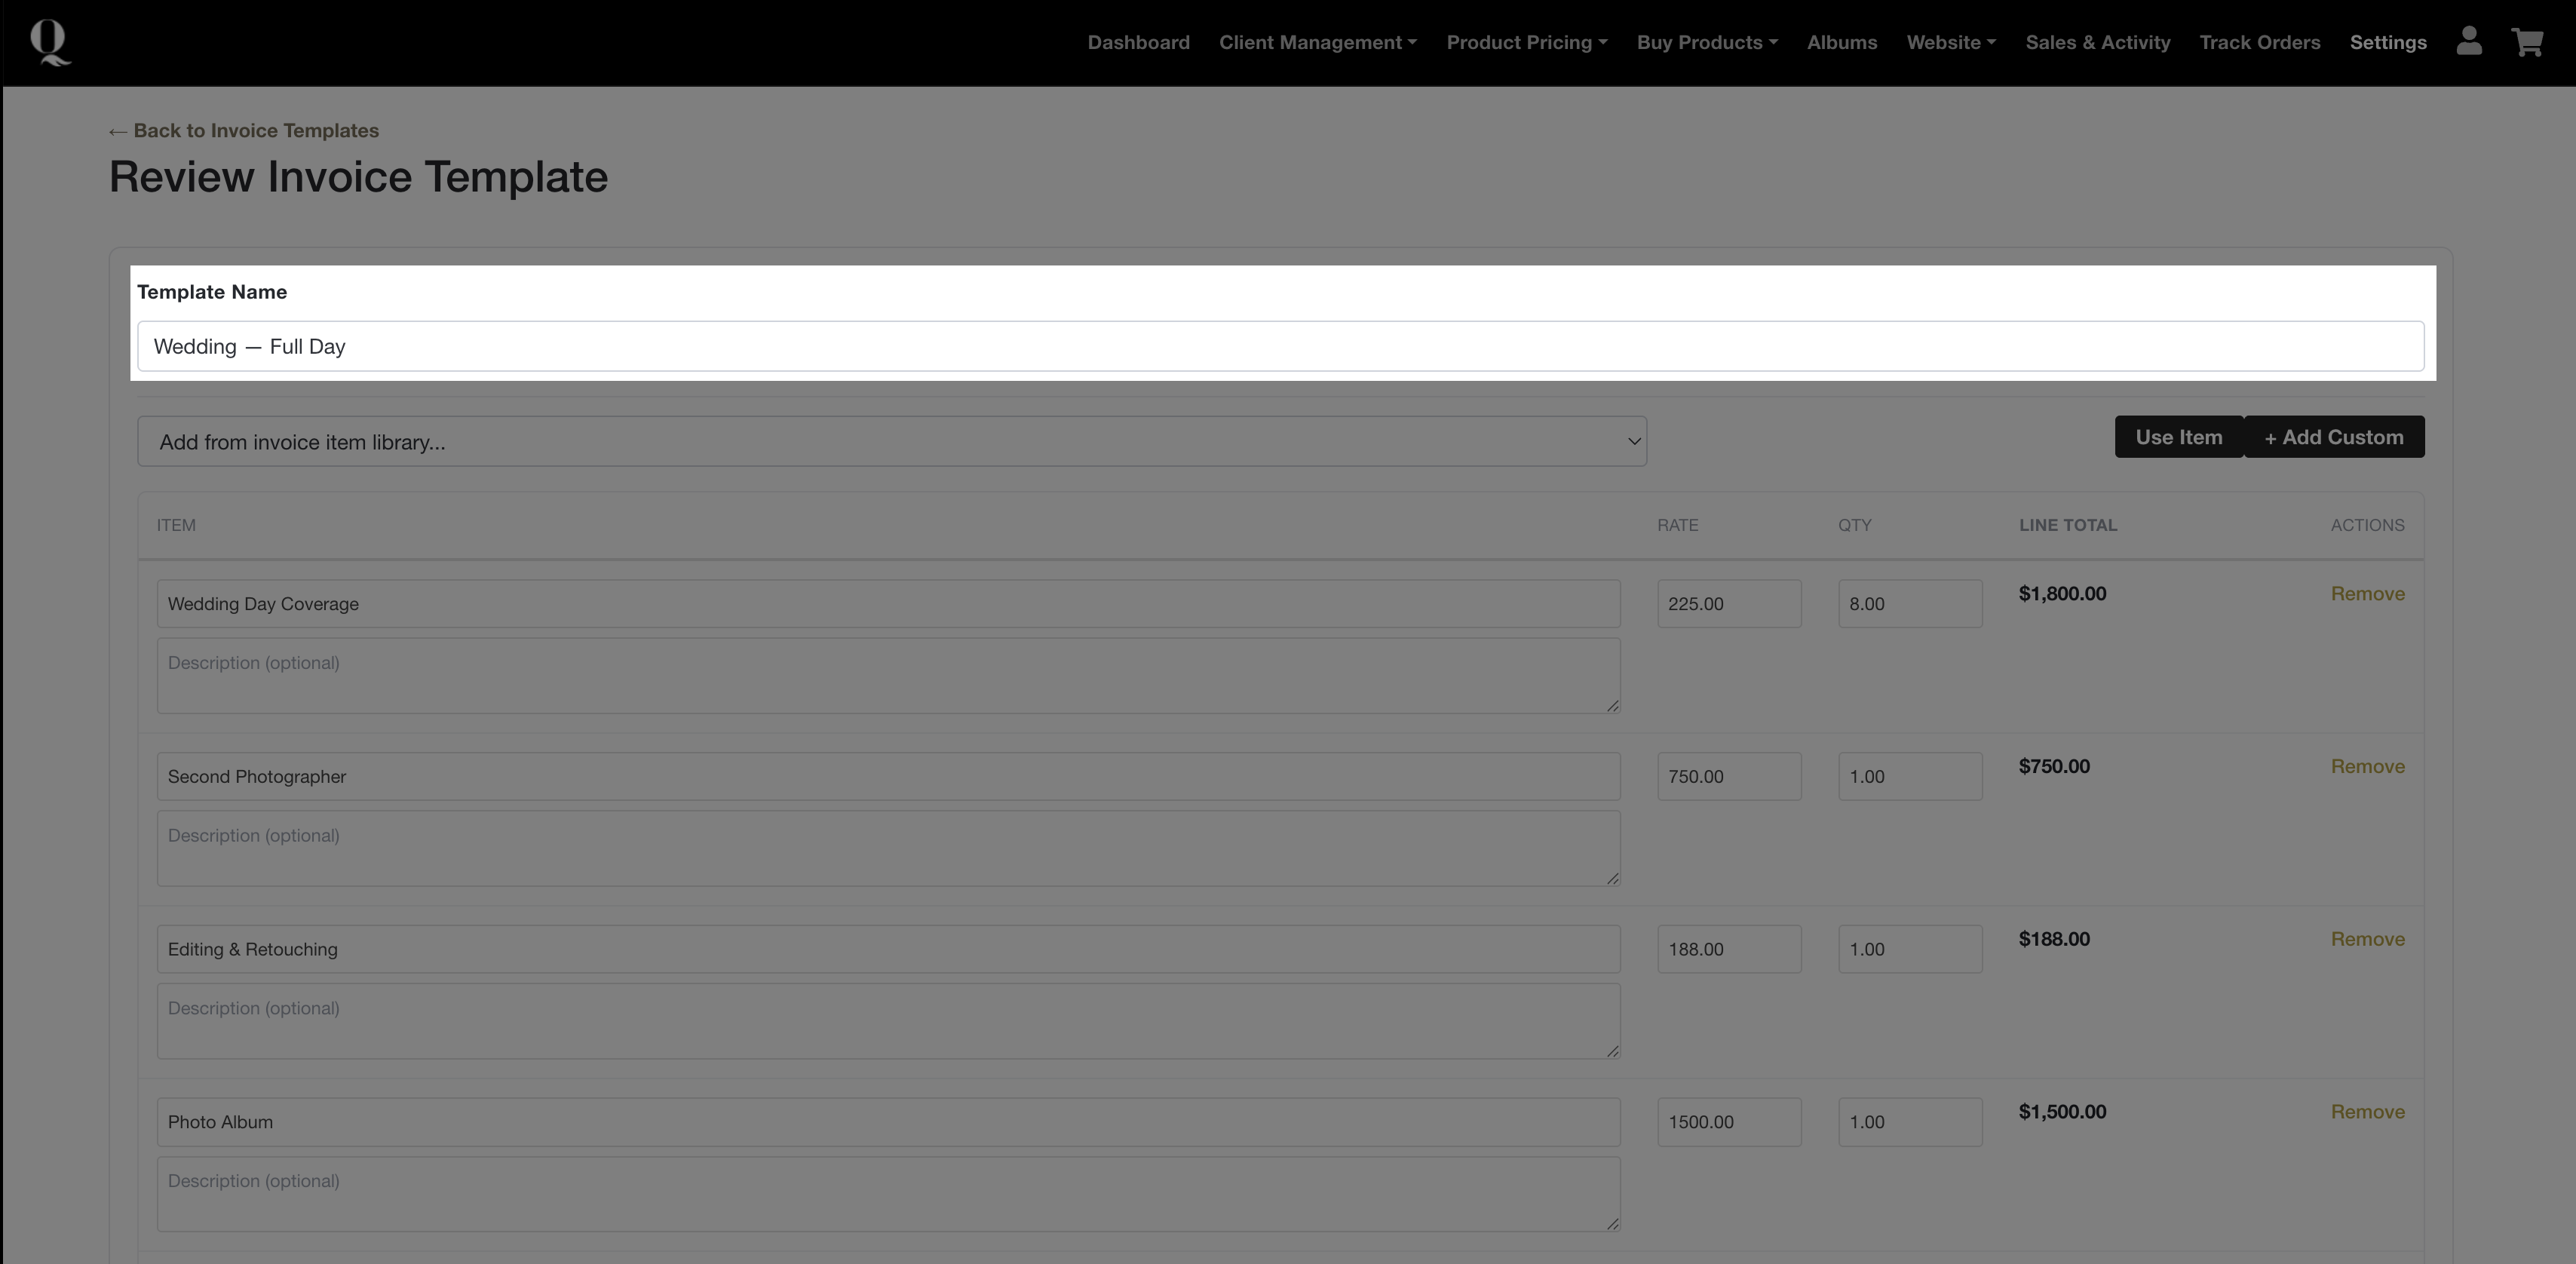Click Photo Album description resize handle

(1612, 1224)
